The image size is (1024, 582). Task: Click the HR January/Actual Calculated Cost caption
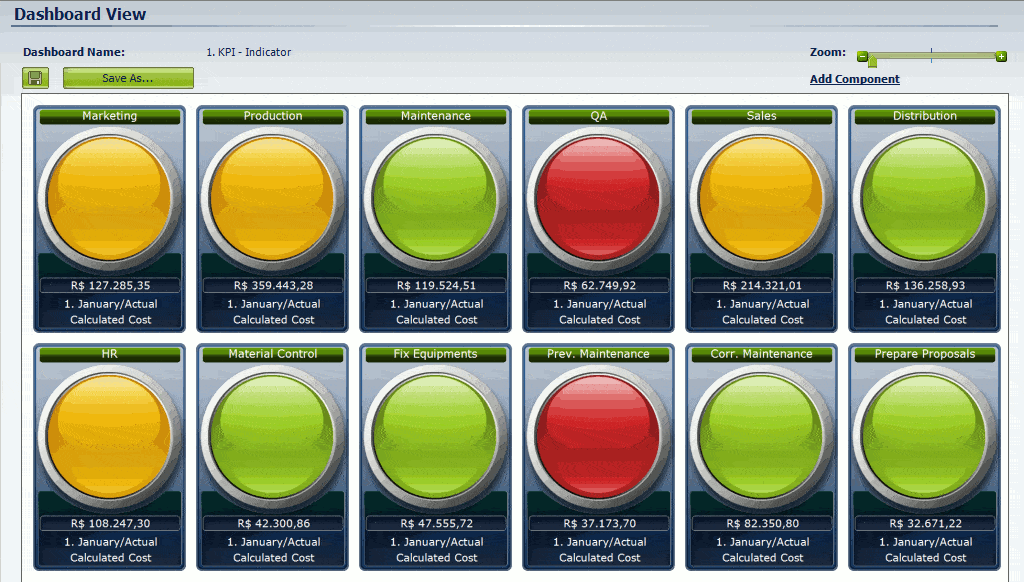click(110, 549)
